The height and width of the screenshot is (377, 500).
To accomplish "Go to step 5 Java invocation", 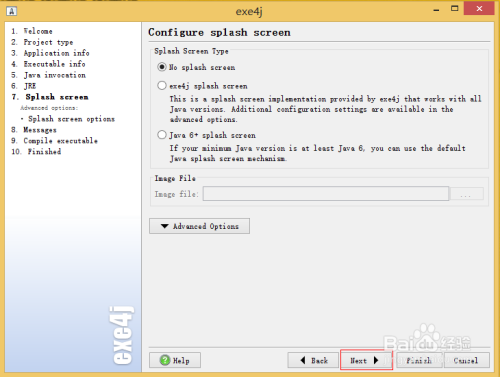I will tap(49, 75).
